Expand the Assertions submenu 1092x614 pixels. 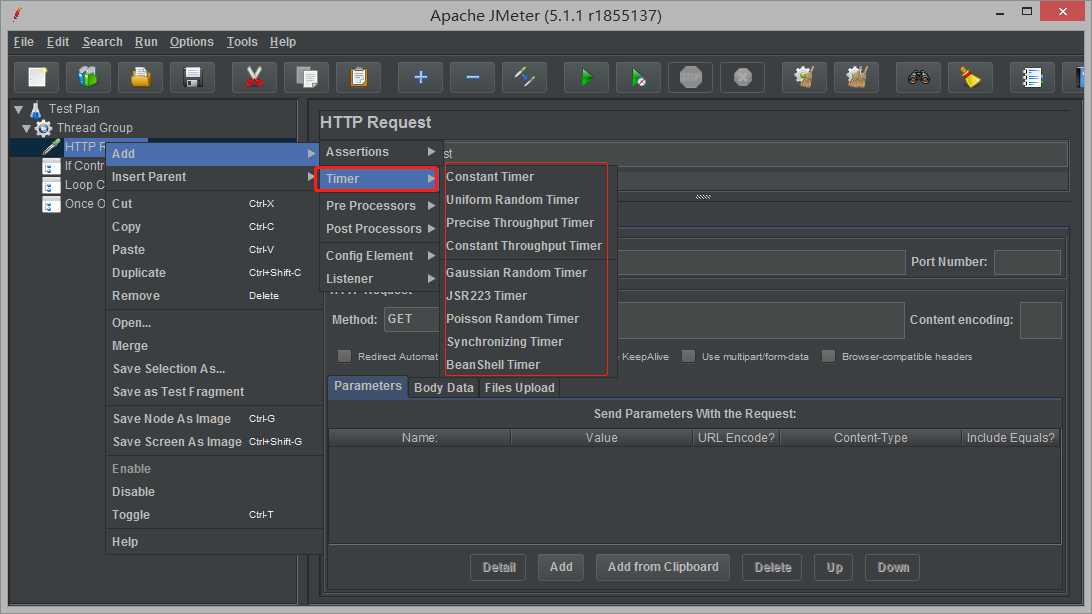(x=380, y=152)
